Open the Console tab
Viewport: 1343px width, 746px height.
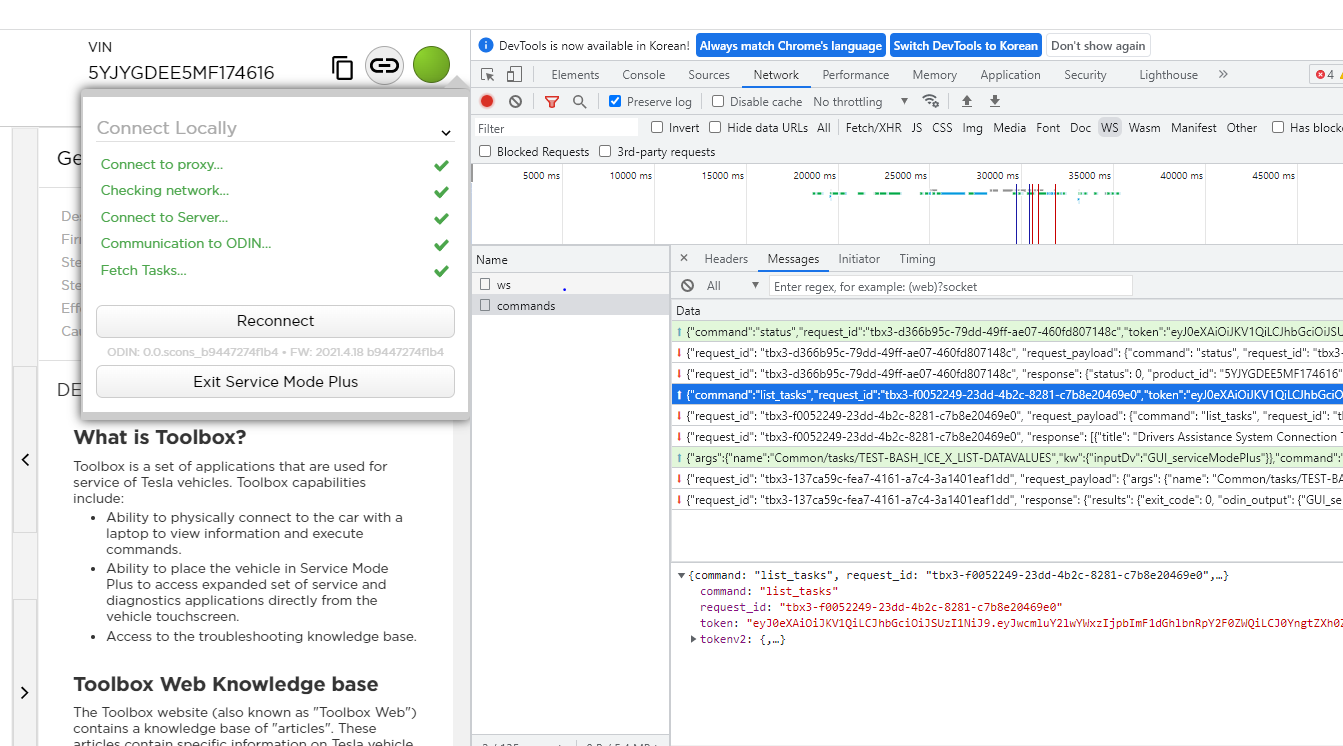coord(643,75)
